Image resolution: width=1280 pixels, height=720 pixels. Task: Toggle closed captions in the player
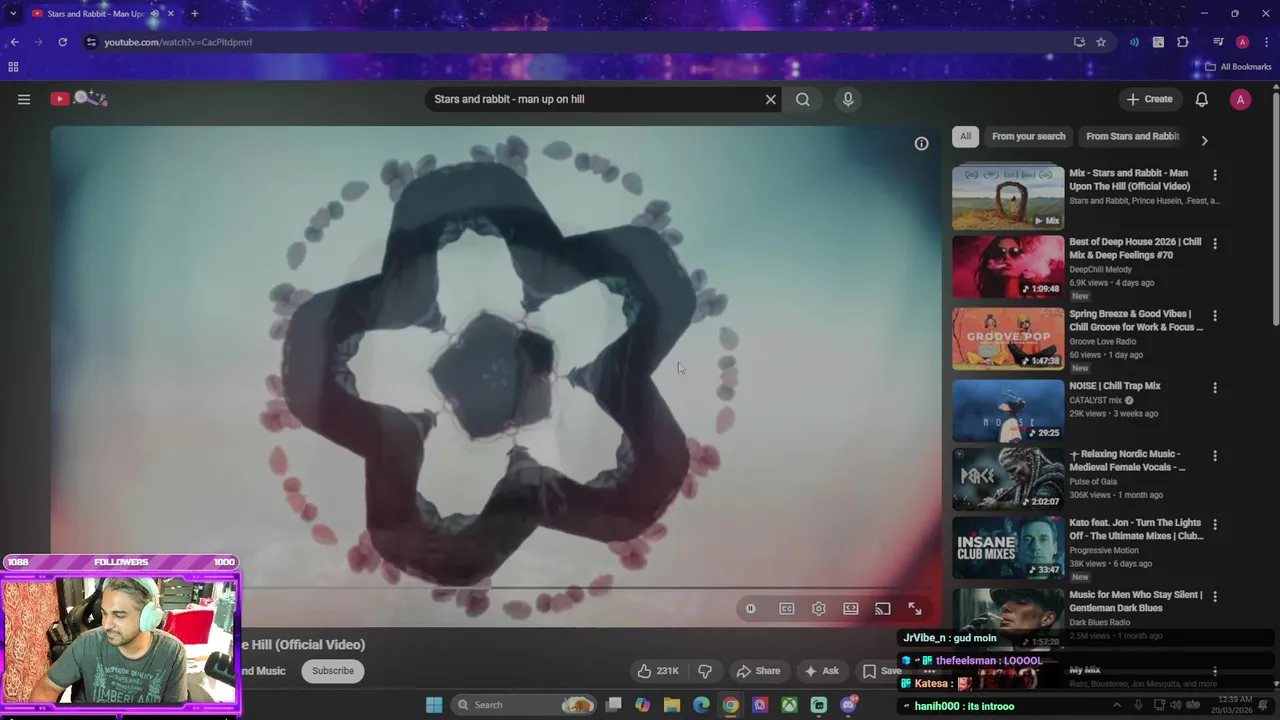[x=787, y=608]
